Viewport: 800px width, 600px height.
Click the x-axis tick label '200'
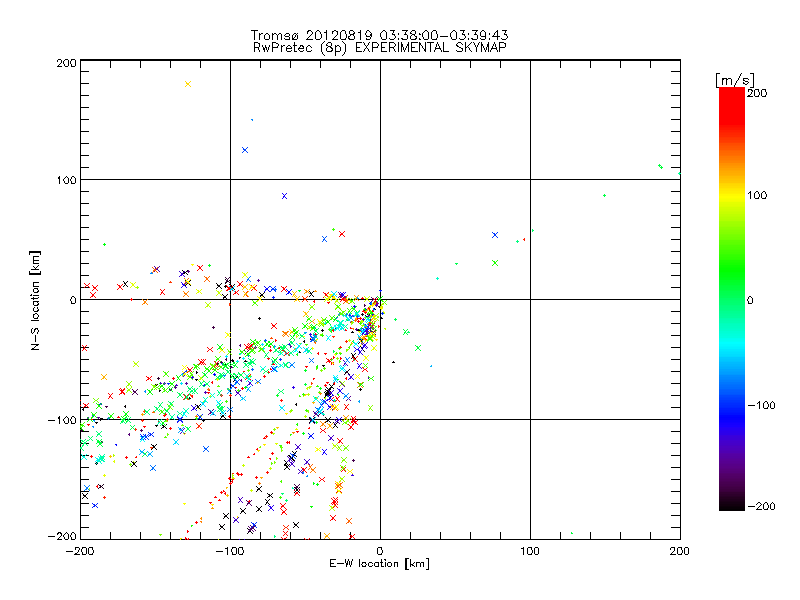coord(680,551)
